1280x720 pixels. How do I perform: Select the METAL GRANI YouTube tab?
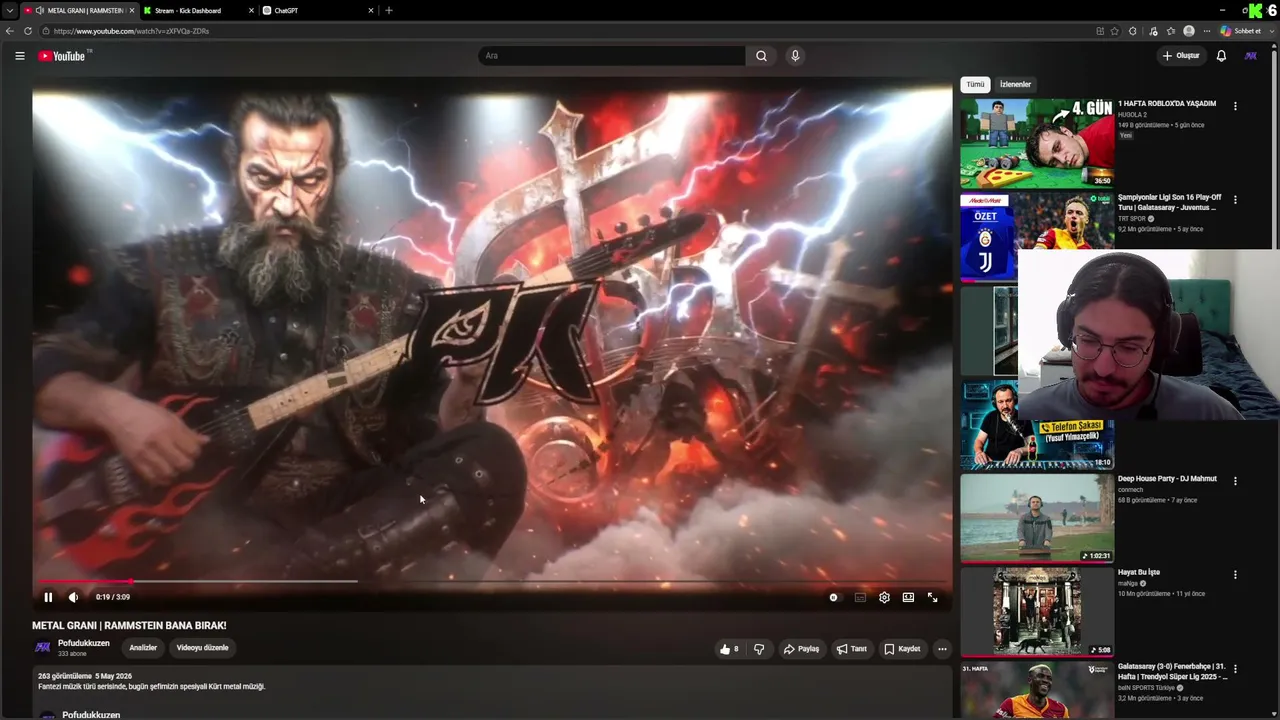pyautogui.click(x=78, y=11)
